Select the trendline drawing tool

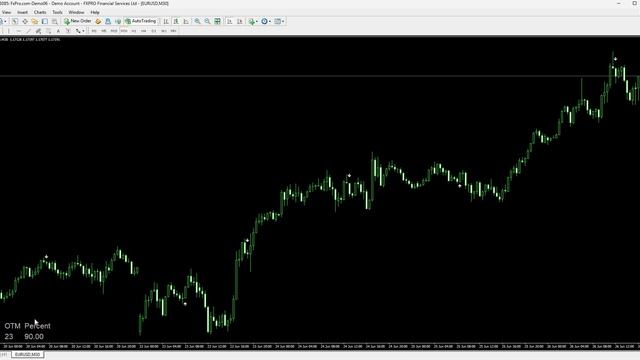pyautogui.click(x=29, y=31)
